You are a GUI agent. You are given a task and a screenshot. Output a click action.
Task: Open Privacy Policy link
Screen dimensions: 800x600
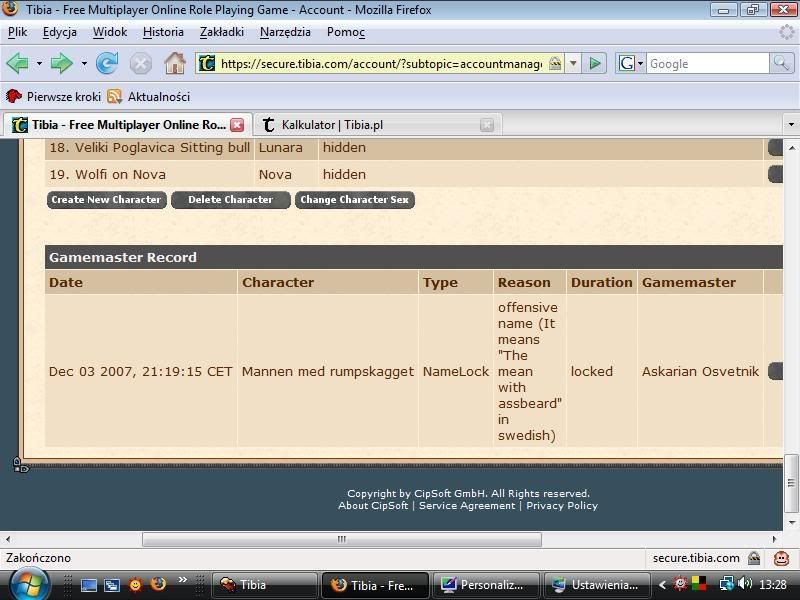pos(562,506)
